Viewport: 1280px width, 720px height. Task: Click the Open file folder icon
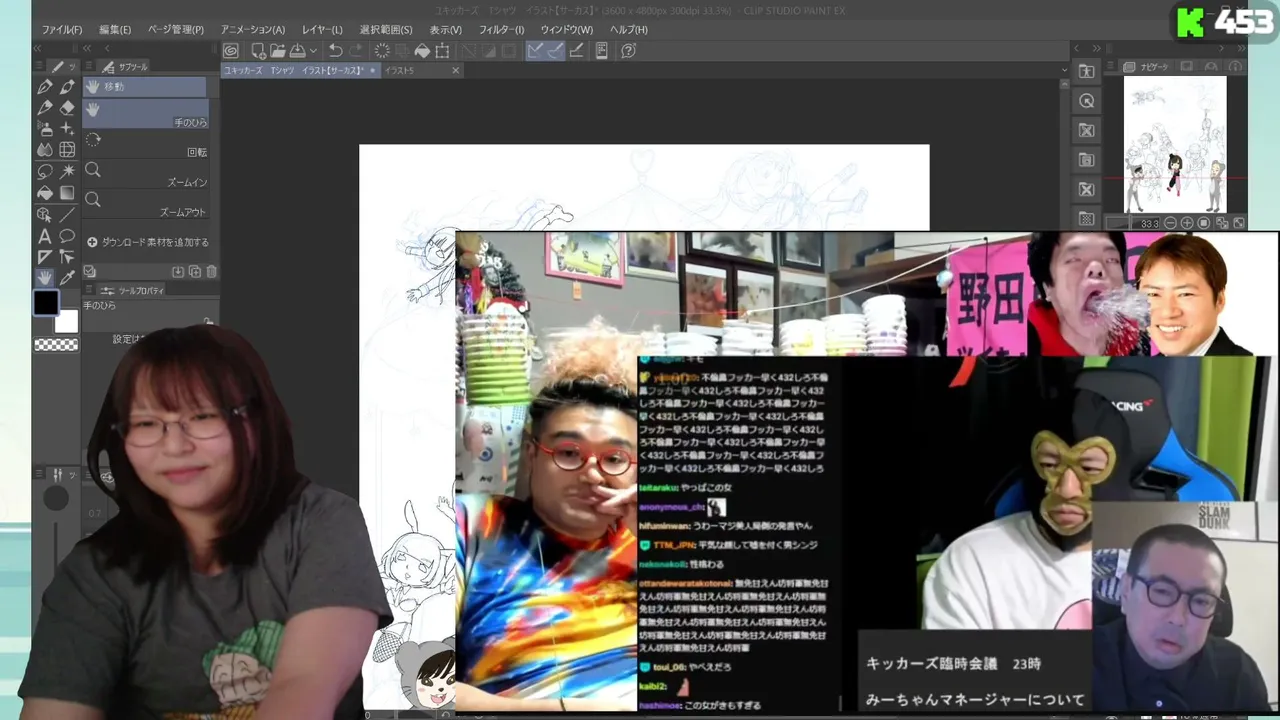click(x=277, y=51)
